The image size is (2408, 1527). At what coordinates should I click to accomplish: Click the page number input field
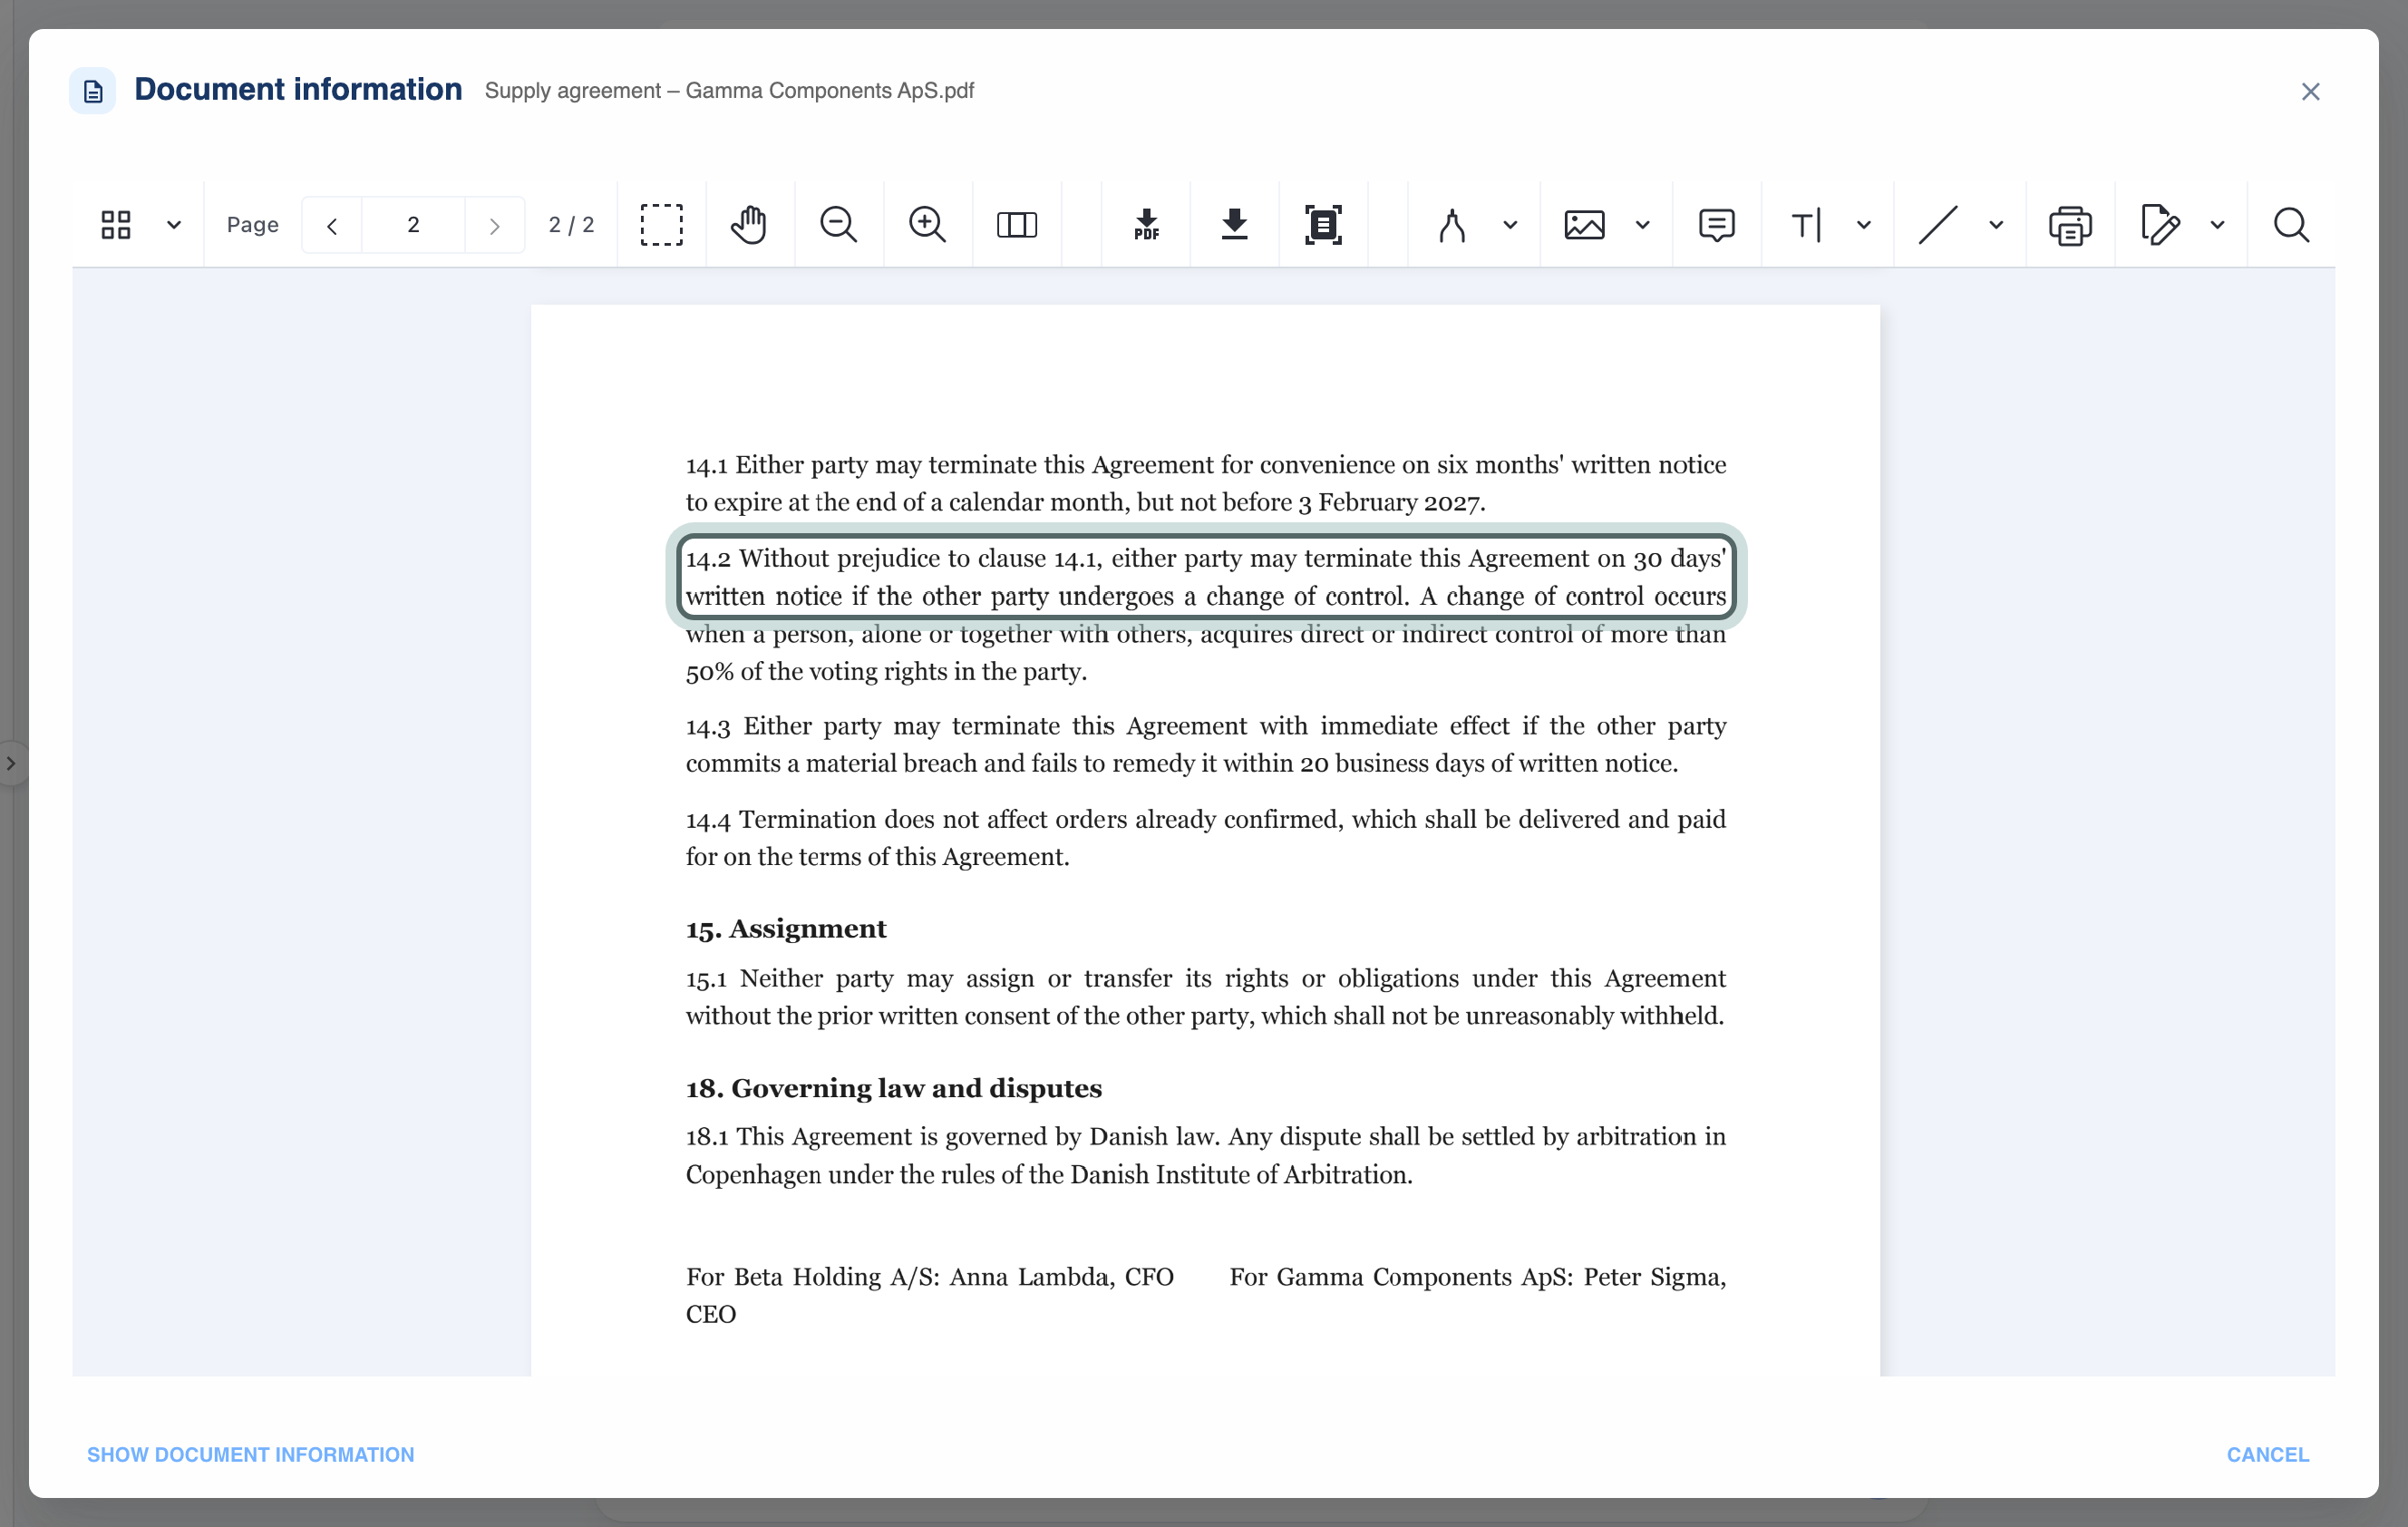413,225
